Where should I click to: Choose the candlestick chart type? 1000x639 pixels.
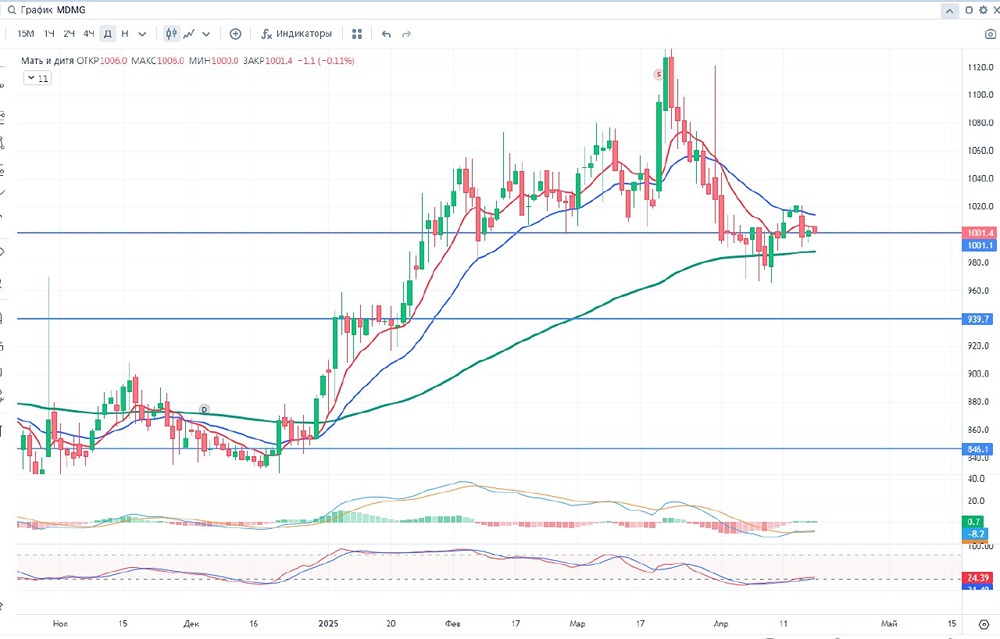point(171,34)
